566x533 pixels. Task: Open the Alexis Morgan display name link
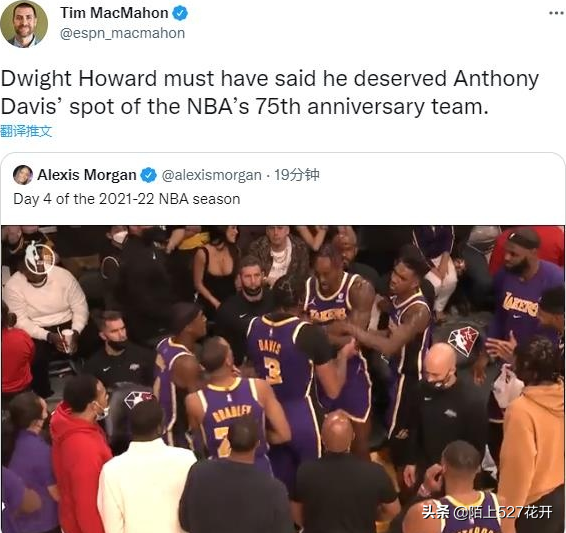click(x=87, y=175)
